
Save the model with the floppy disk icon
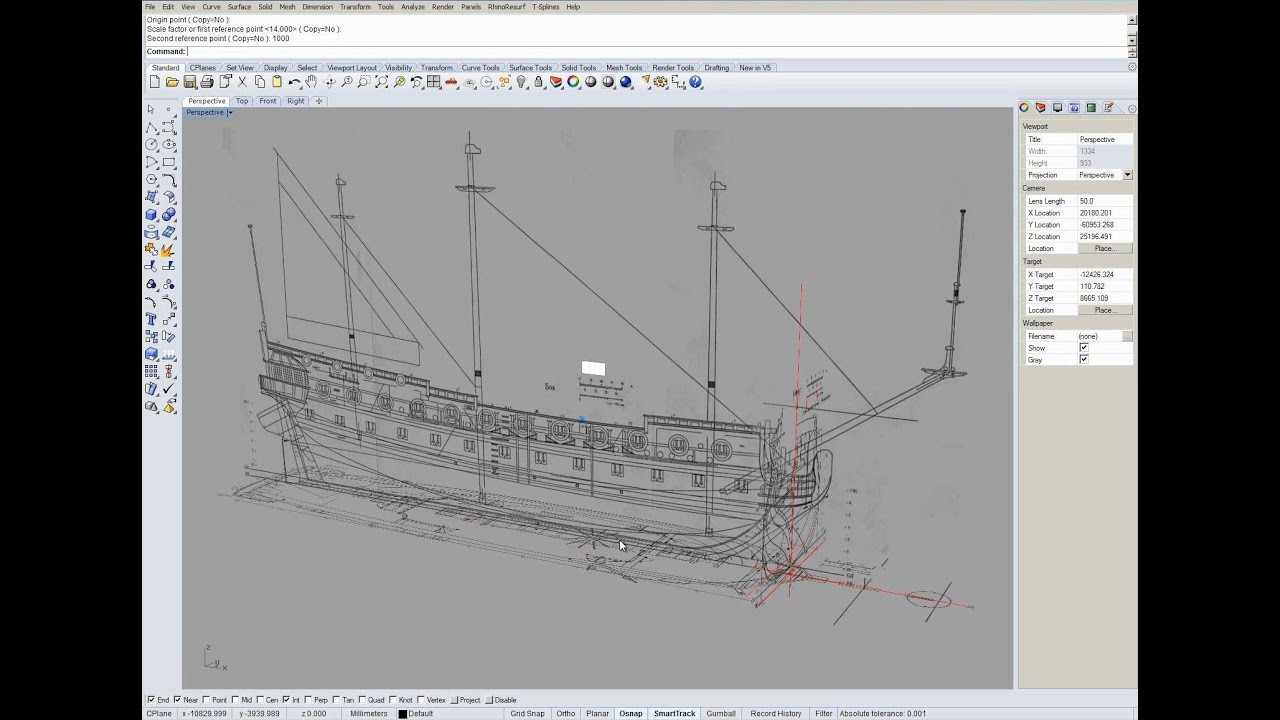tap(189, 82)
